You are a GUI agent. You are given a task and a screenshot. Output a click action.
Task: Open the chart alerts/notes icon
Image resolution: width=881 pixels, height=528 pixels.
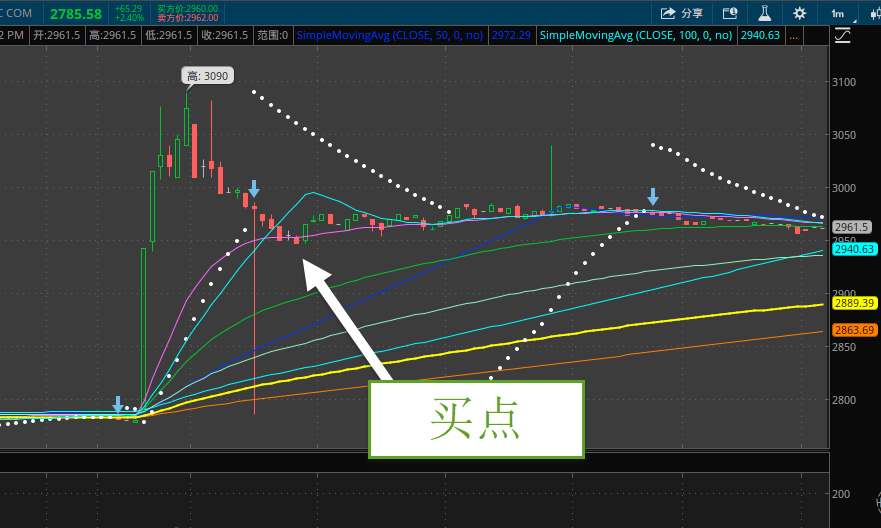tap(729, 13)
